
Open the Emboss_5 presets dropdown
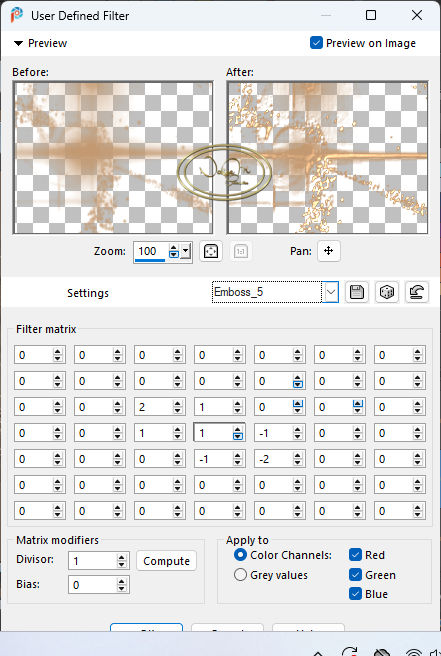331,292
